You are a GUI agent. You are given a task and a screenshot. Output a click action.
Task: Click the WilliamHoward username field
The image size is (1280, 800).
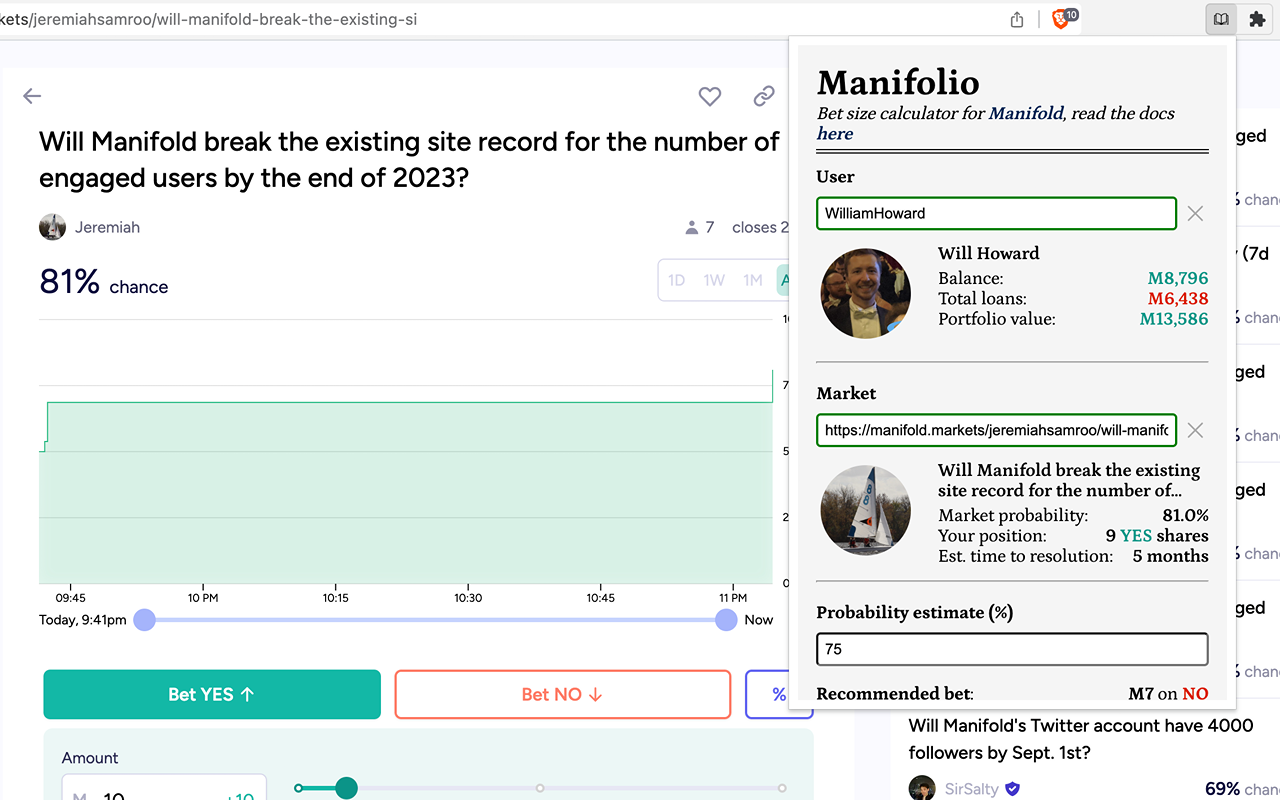[x=996, y=213]
